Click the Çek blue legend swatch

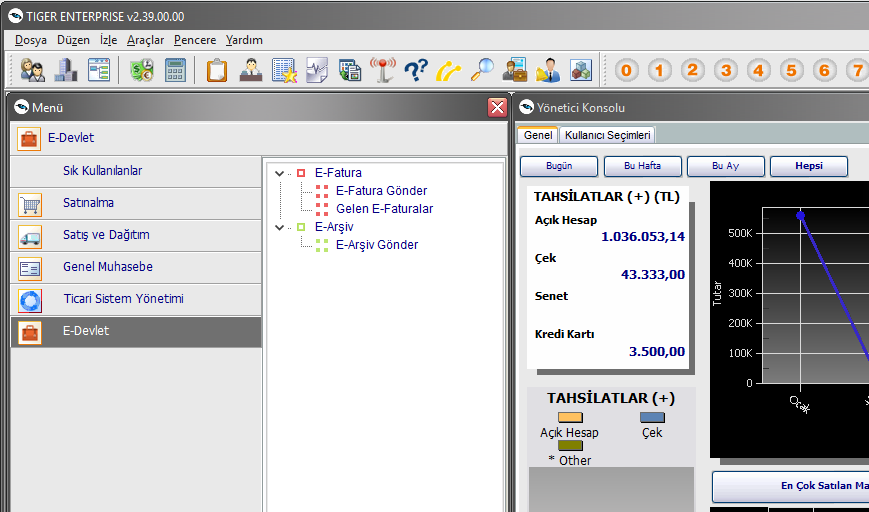(652, 418)
